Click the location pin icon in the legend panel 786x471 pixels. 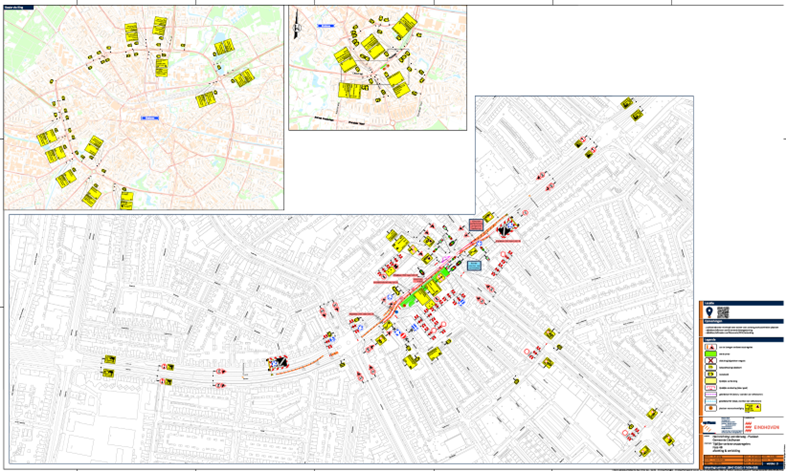point(710,311)
